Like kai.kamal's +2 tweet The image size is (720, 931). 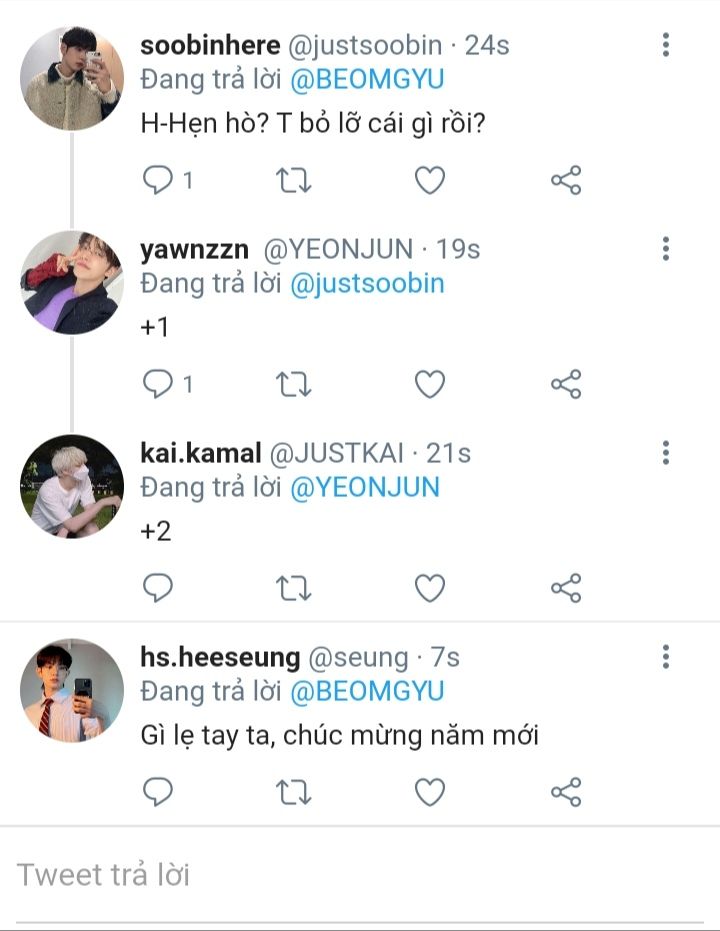(x=430, y=588)
